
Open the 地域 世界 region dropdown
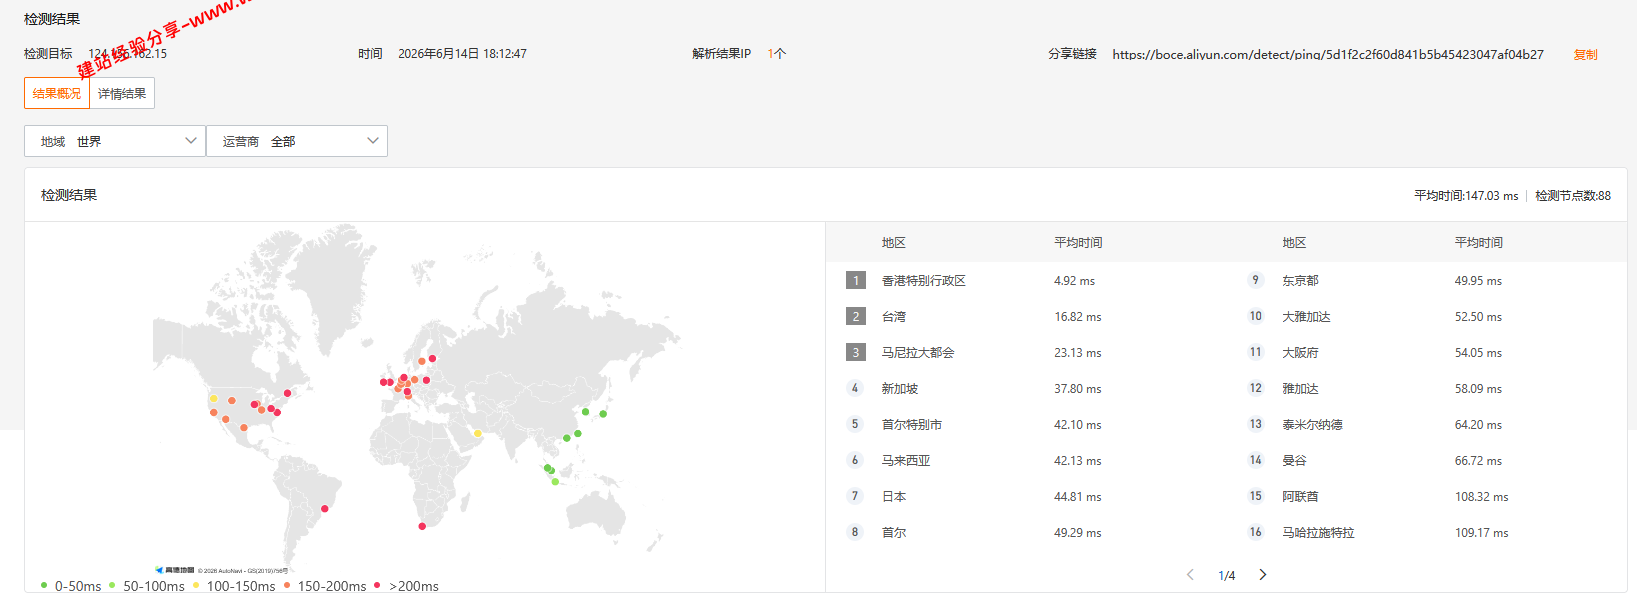(x=115, y=141)
